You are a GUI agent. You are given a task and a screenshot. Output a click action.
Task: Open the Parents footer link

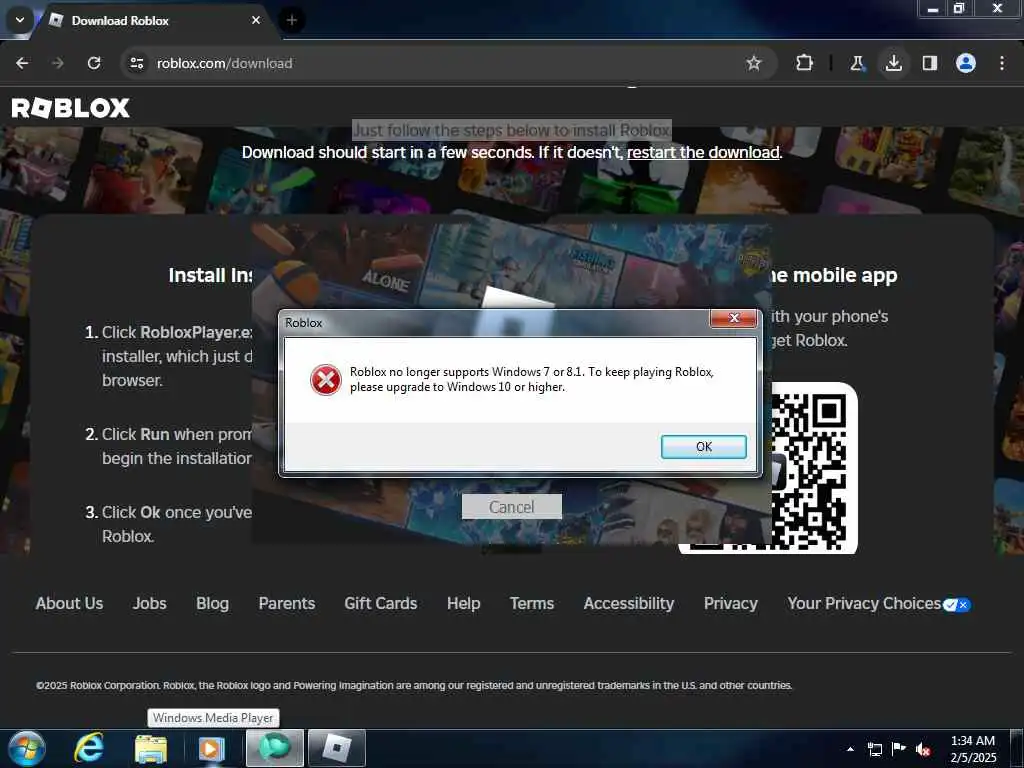287,603
